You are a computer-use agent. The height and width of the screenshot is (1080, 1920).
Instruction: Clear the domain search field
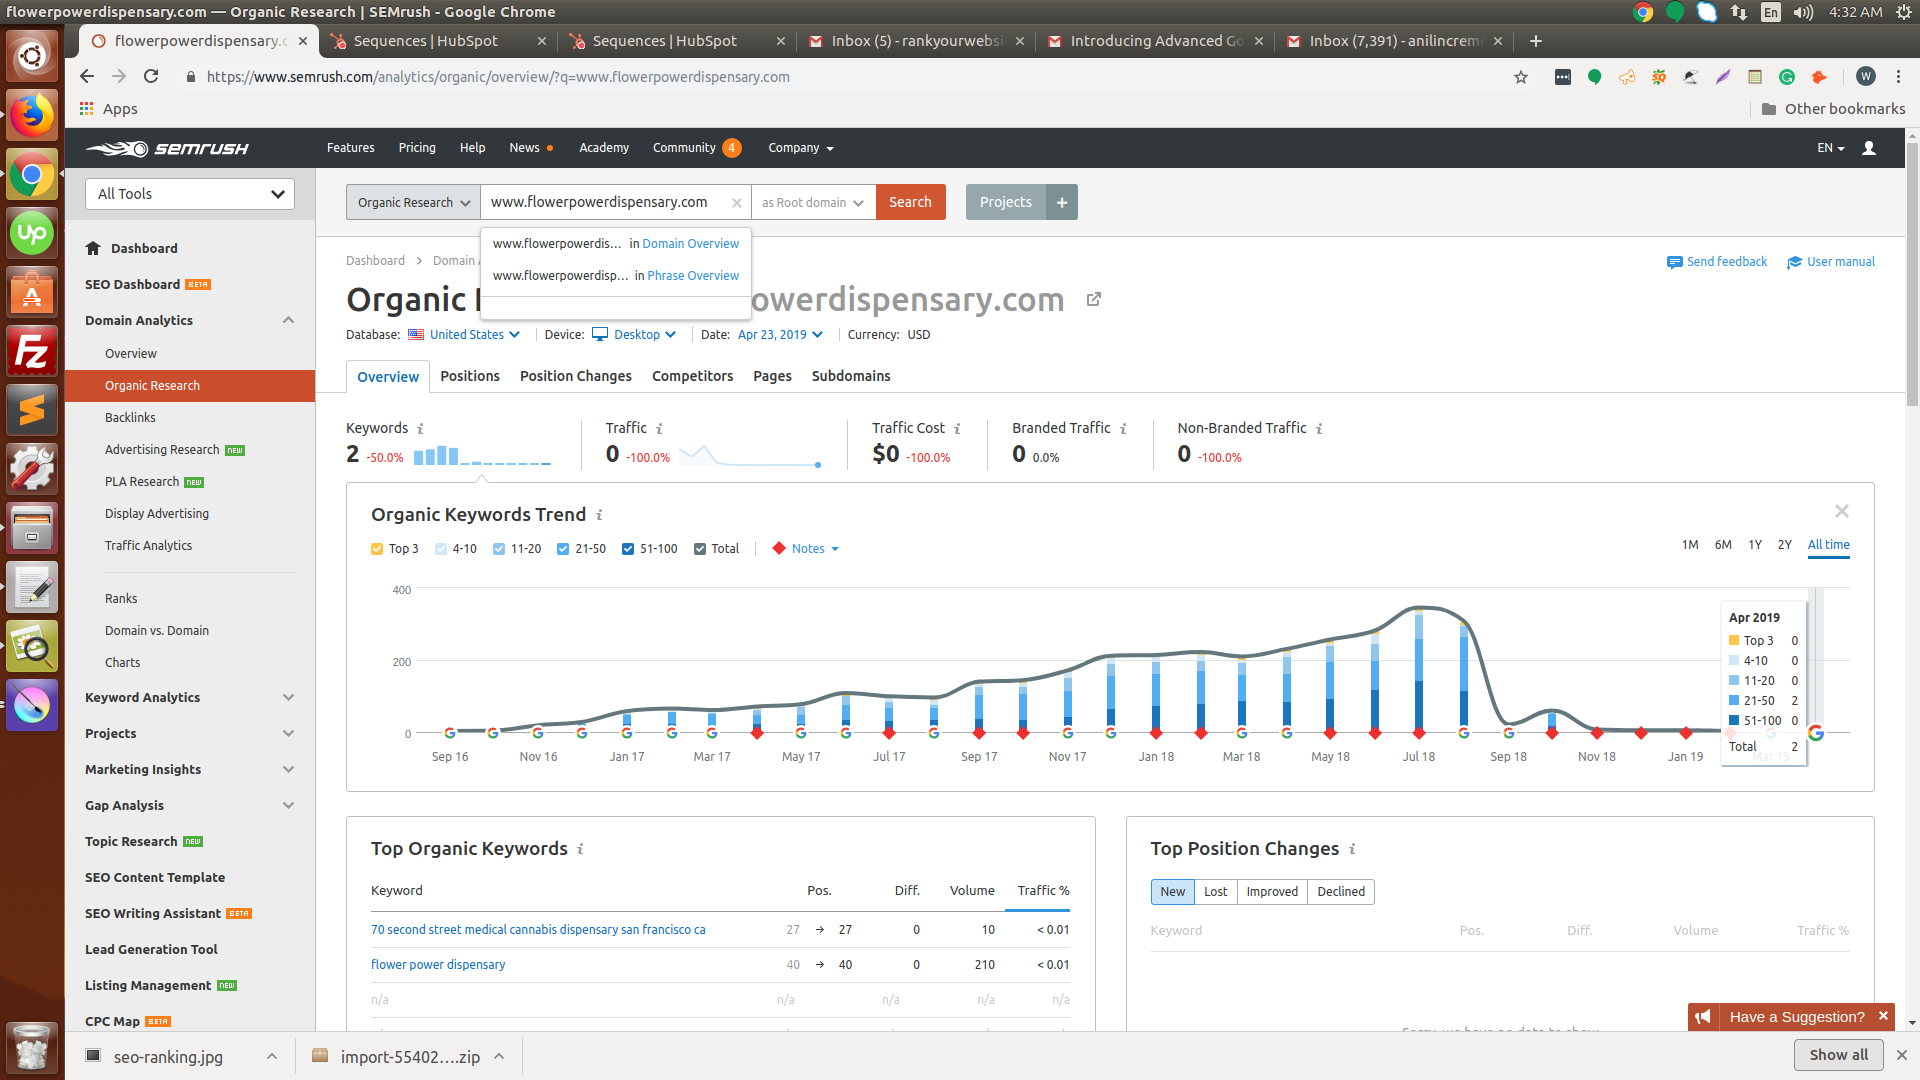tap(736, 202)
